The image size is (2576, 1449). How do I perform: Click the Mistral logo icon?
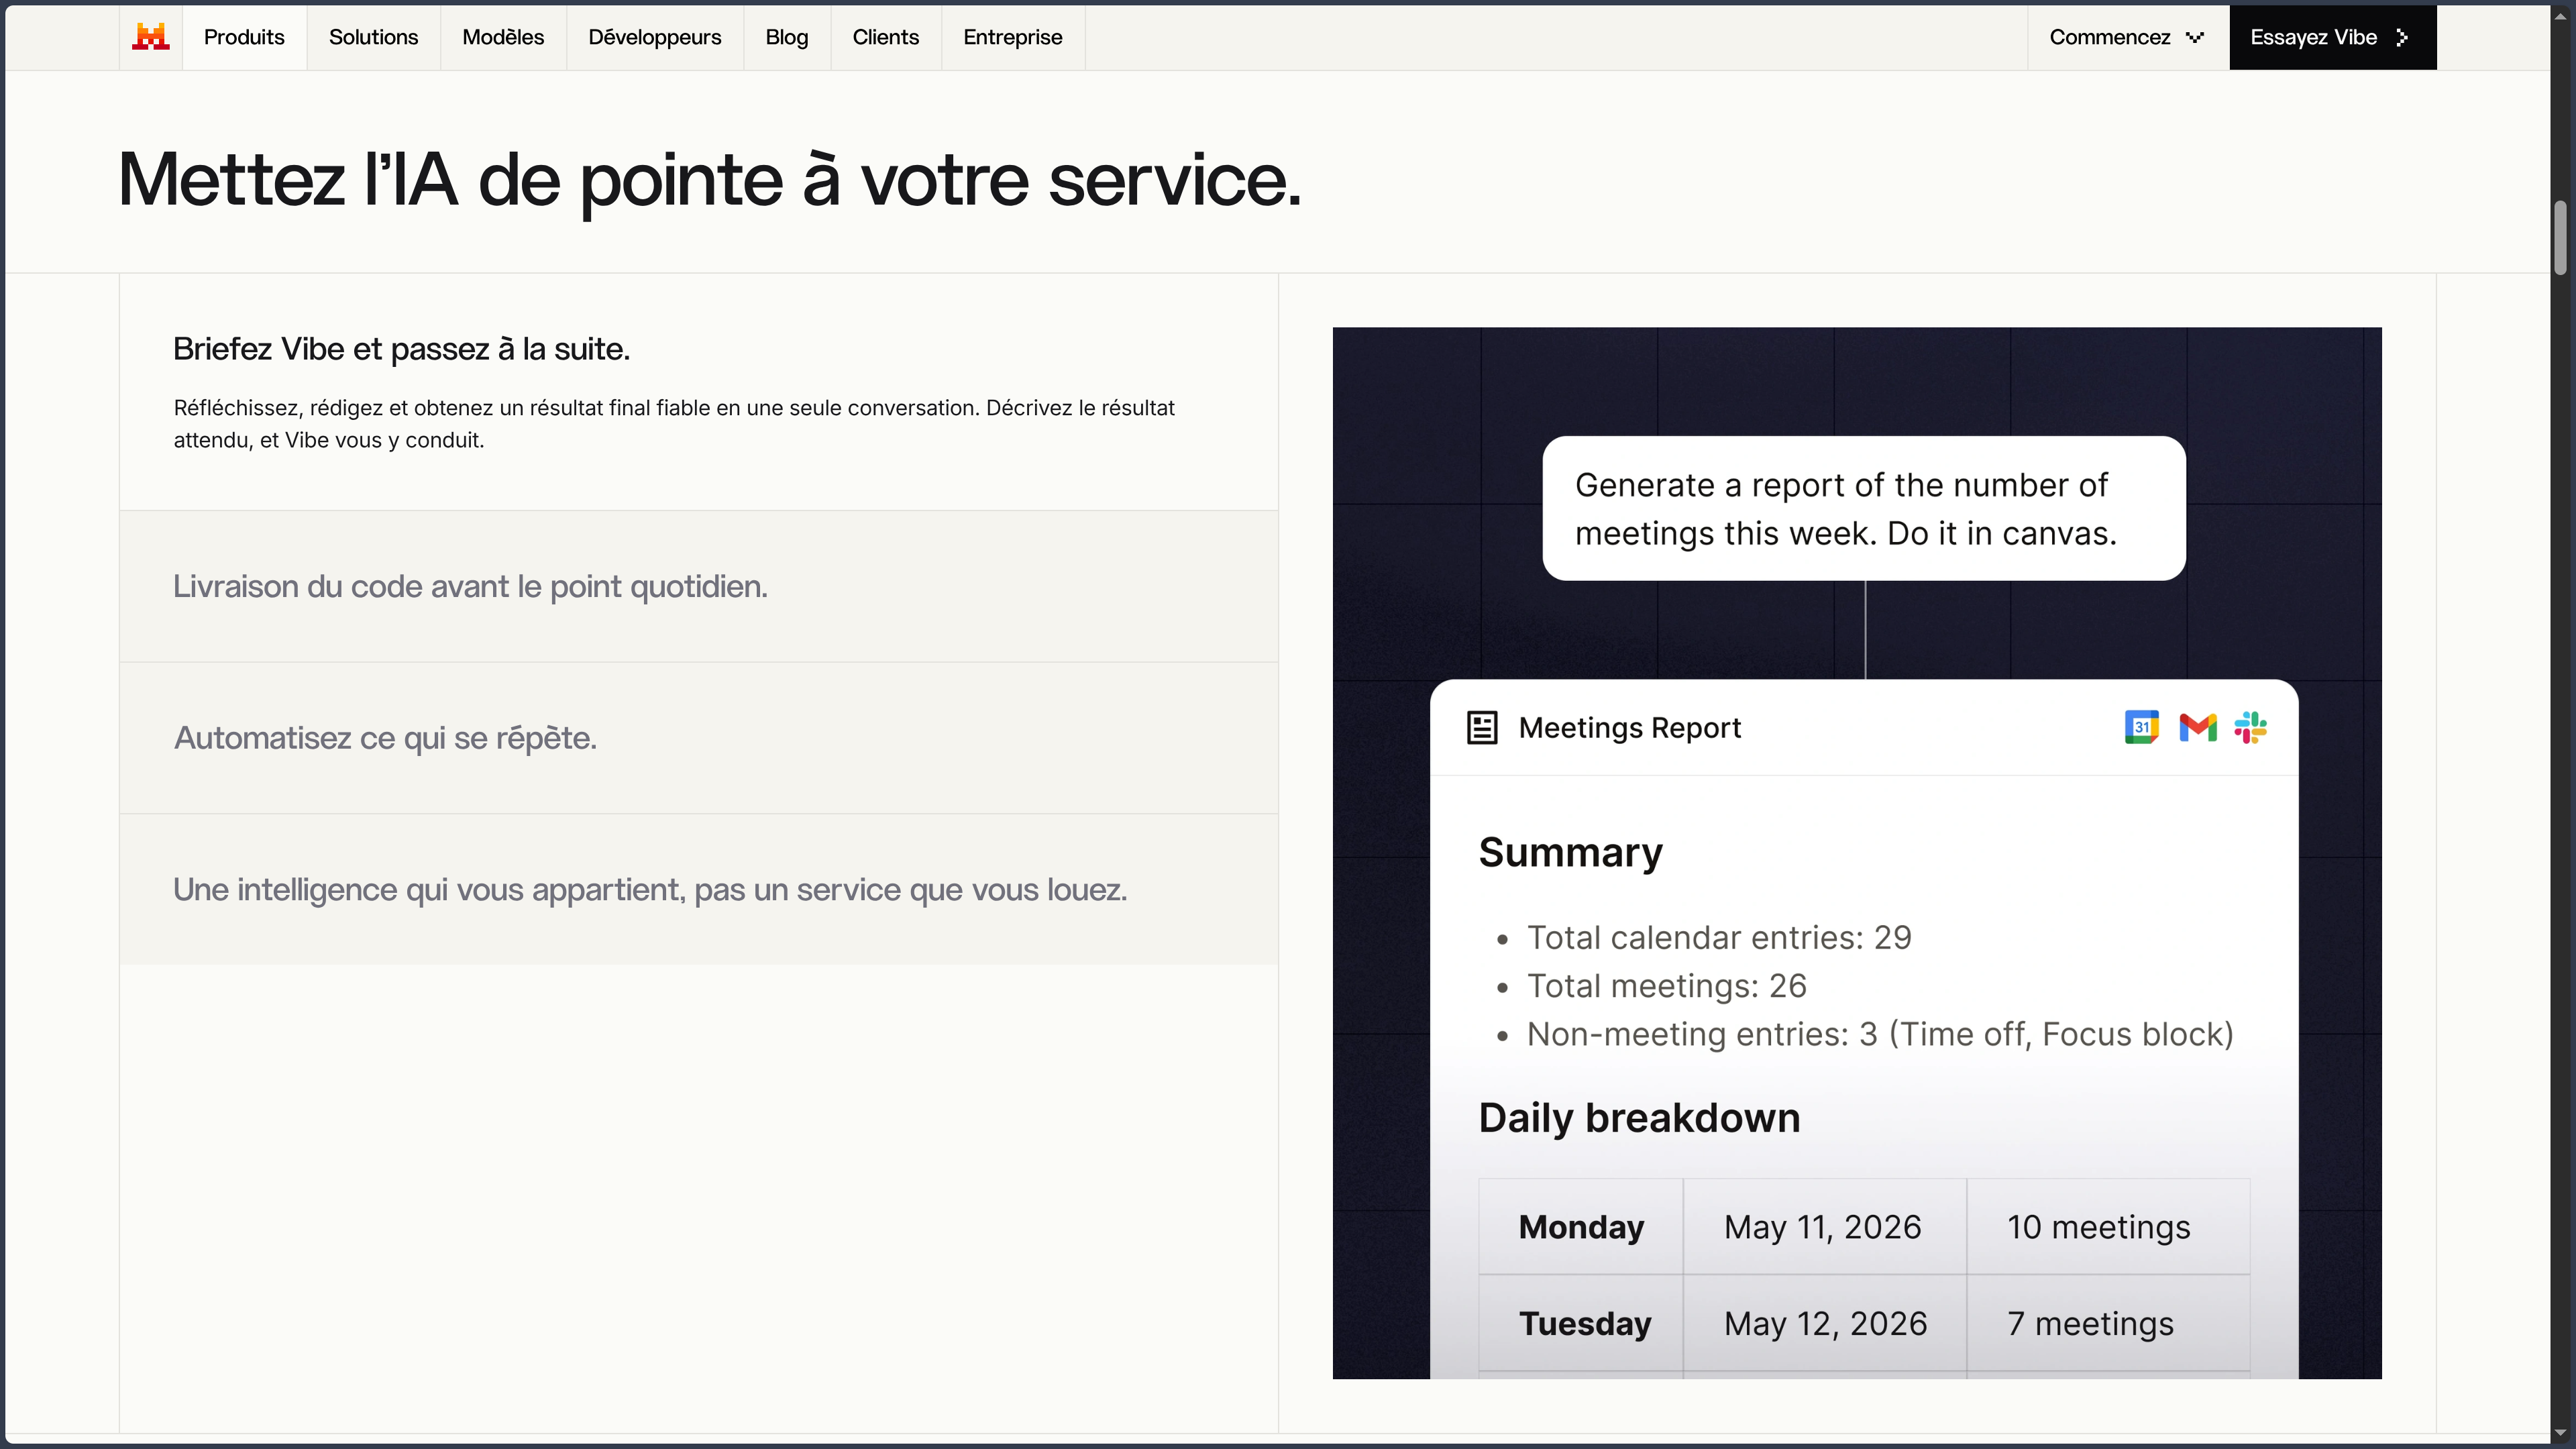pyautogui.click(x=151, y=37)
